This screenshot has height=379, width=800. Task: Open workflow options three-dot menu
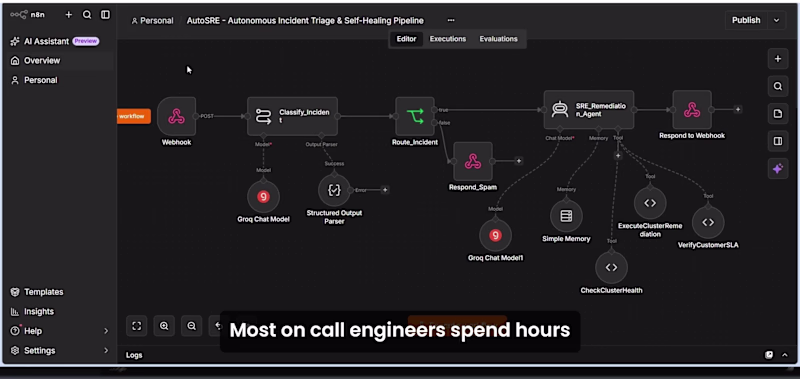click(451, 20)
